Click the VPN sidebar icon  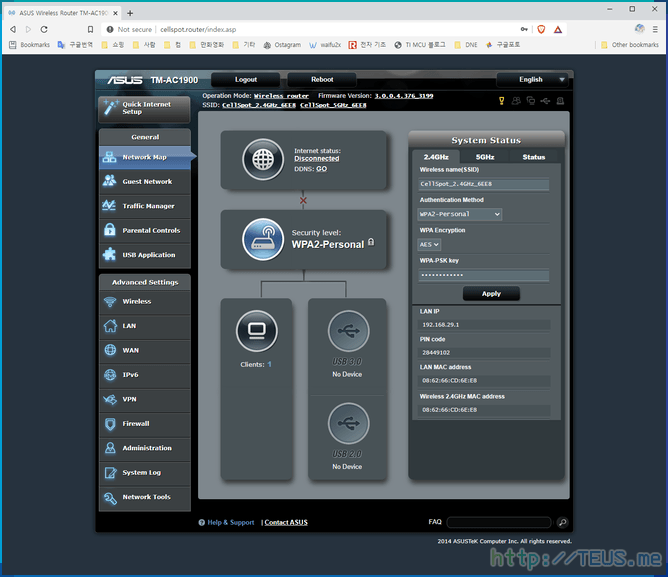coord(110,399)
